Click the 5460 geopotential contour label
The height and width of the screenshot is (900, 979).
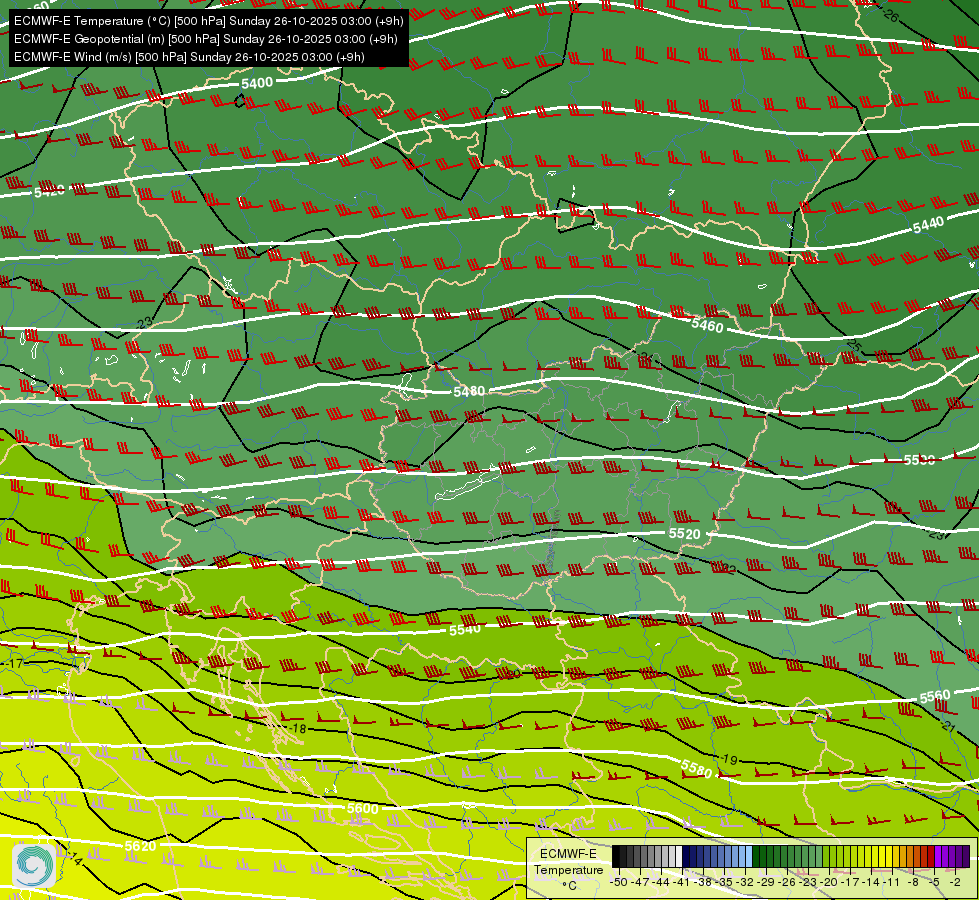click(707, 325)
